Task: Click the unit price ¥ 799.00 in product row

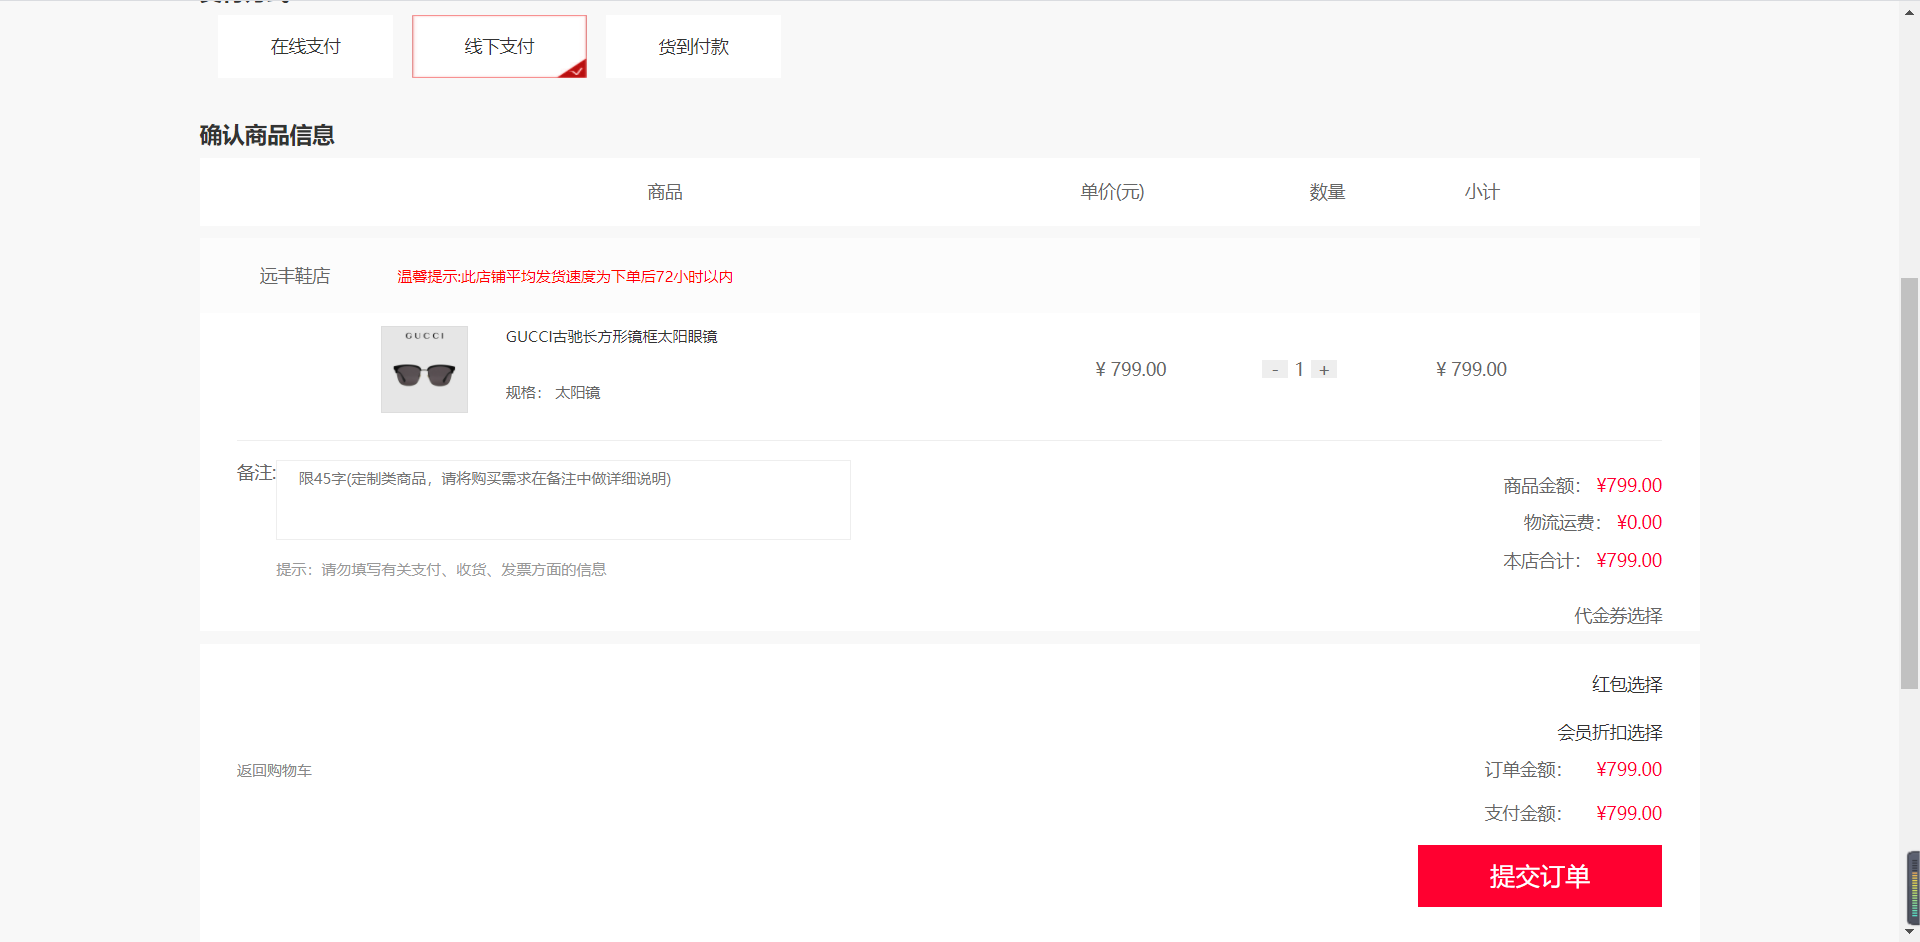Action: pyautogui.click(x=1131, y=370)
